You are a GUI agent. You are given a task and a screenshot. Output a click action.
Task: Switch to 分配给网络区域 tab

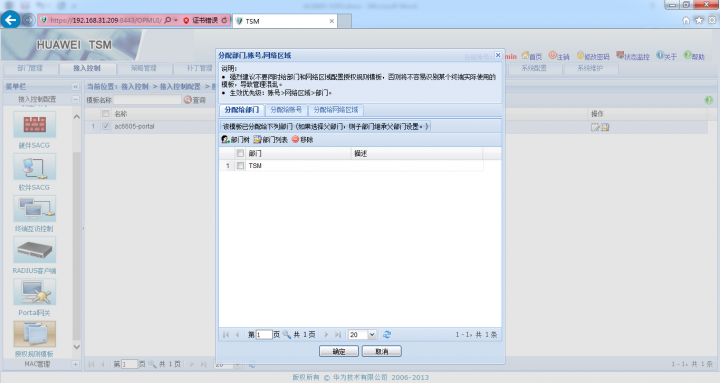[x=336, y=110]
